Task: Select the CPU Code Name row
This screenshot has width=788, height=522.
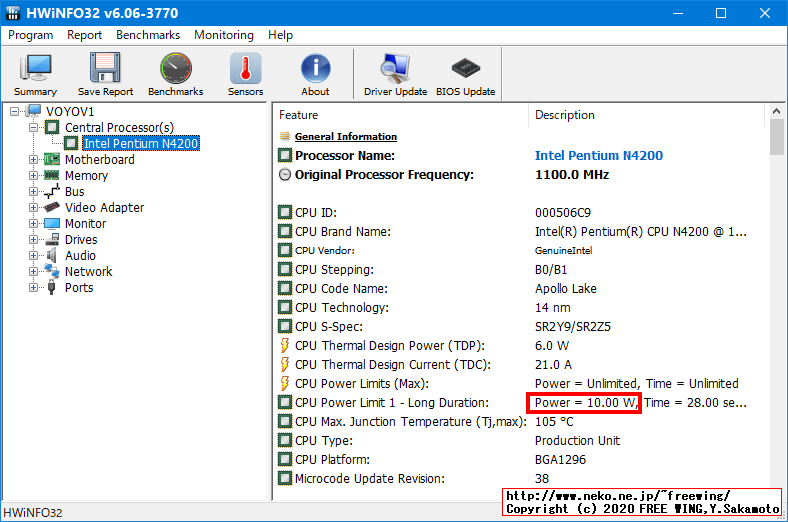Action: [x=520, y=289]
